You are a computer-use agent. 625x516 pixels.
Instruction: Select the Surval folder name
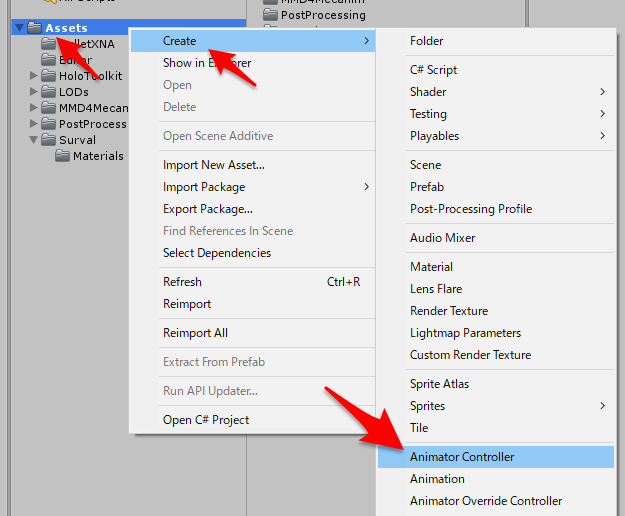click(x=77, y=140)
